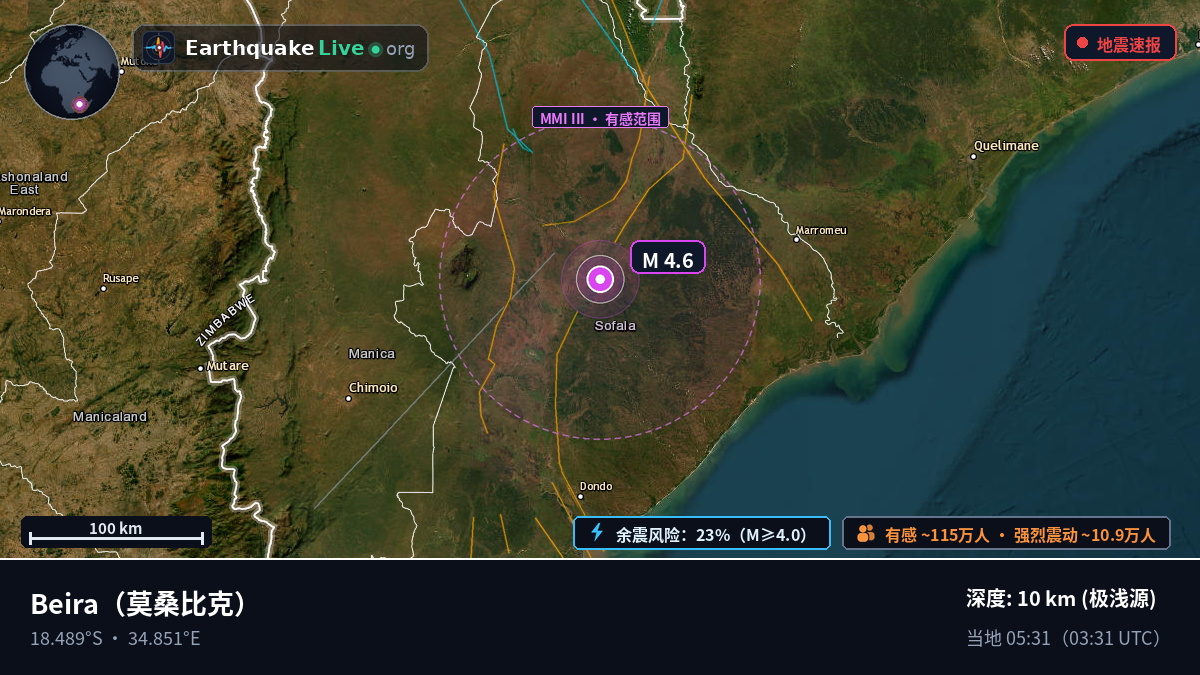Select the ZIMBABWE country label
Viewport: 1200px width, 675px height.
click(226, 320)
